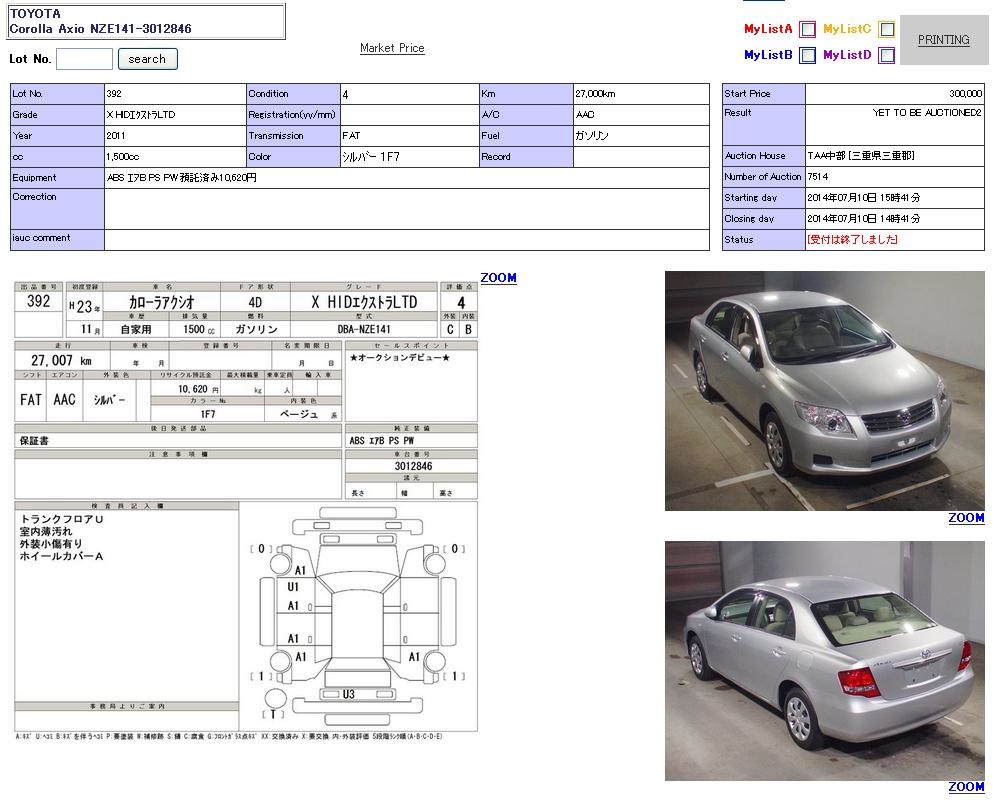The image size is (1008, 806).
Task: Toggle the MyListD checkbox
Action: pos(886,56)
